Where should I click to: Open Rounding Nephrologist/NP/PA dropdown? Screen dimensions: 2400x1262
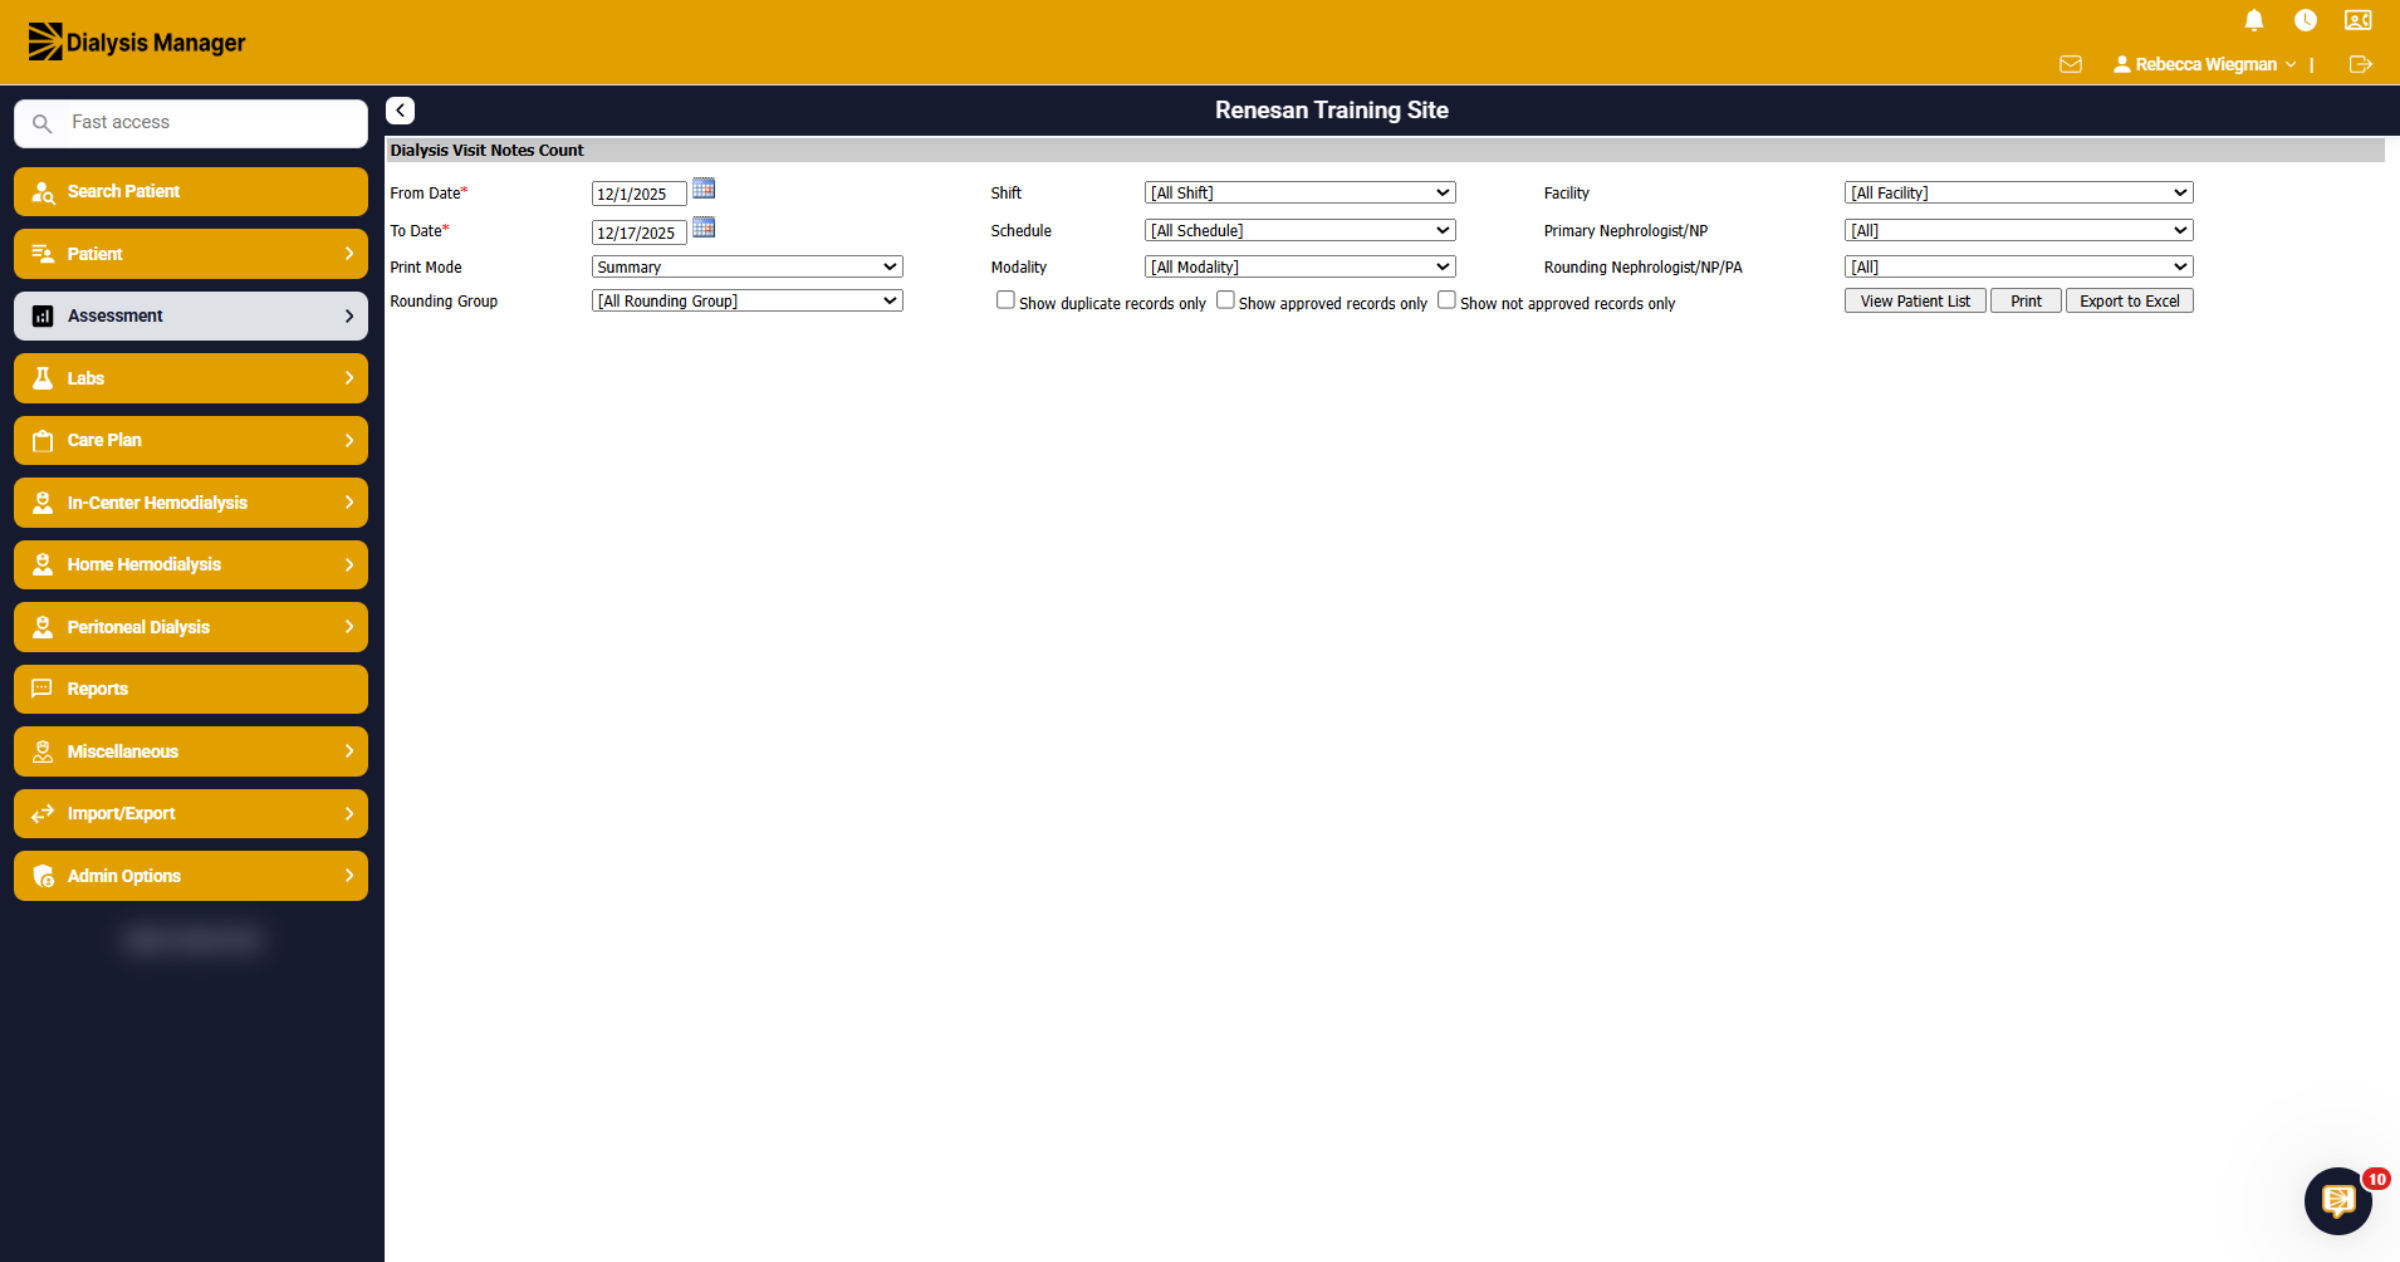2019,267
